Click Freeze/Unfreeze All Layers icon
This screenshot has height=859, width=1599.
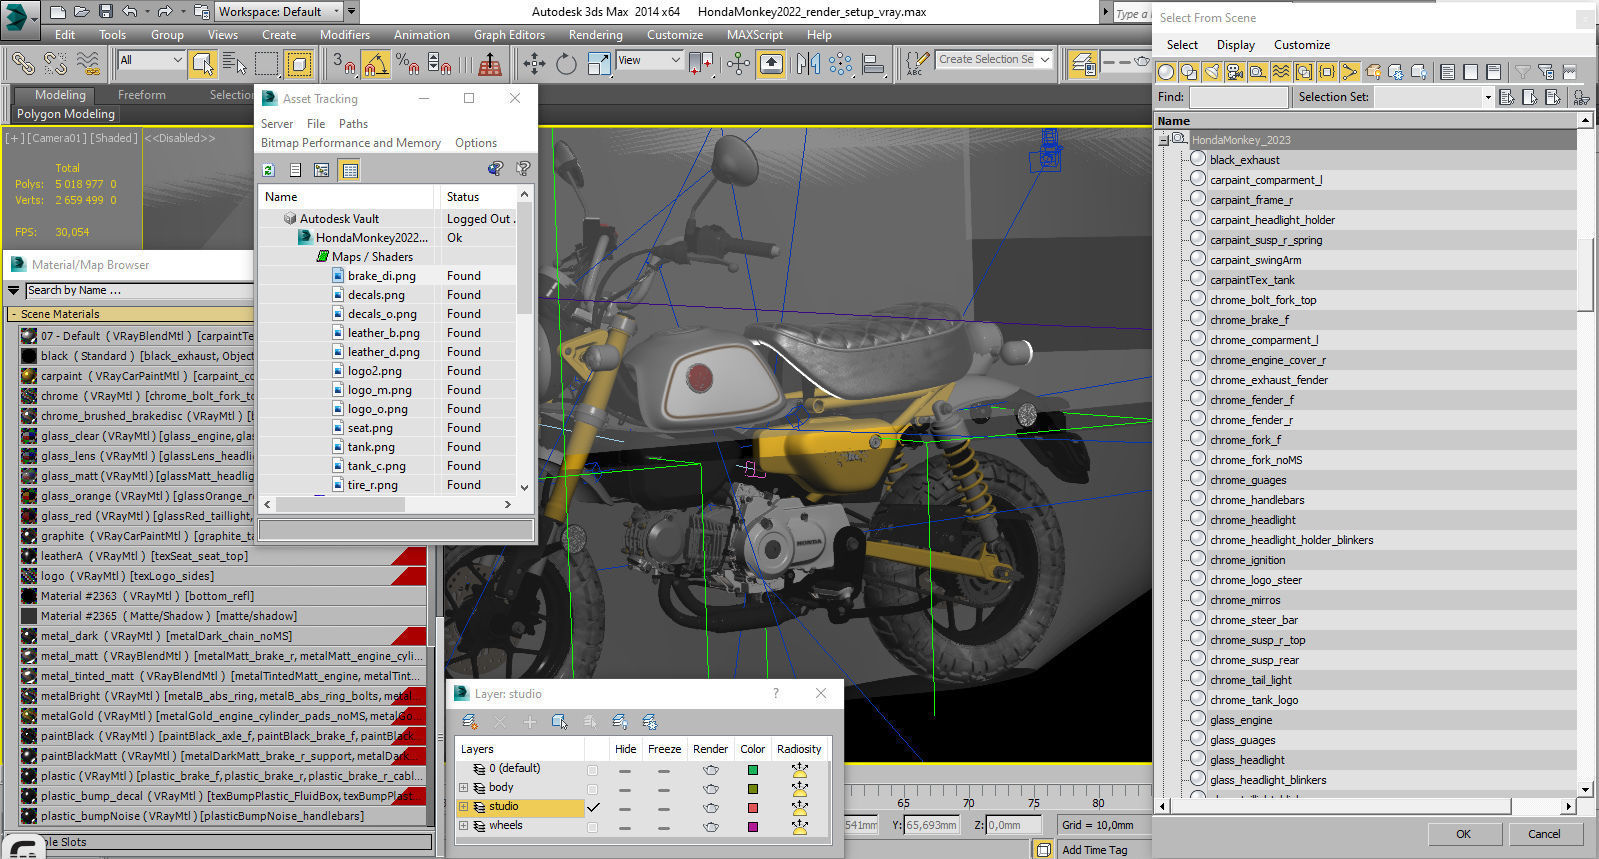click(650, 722)
